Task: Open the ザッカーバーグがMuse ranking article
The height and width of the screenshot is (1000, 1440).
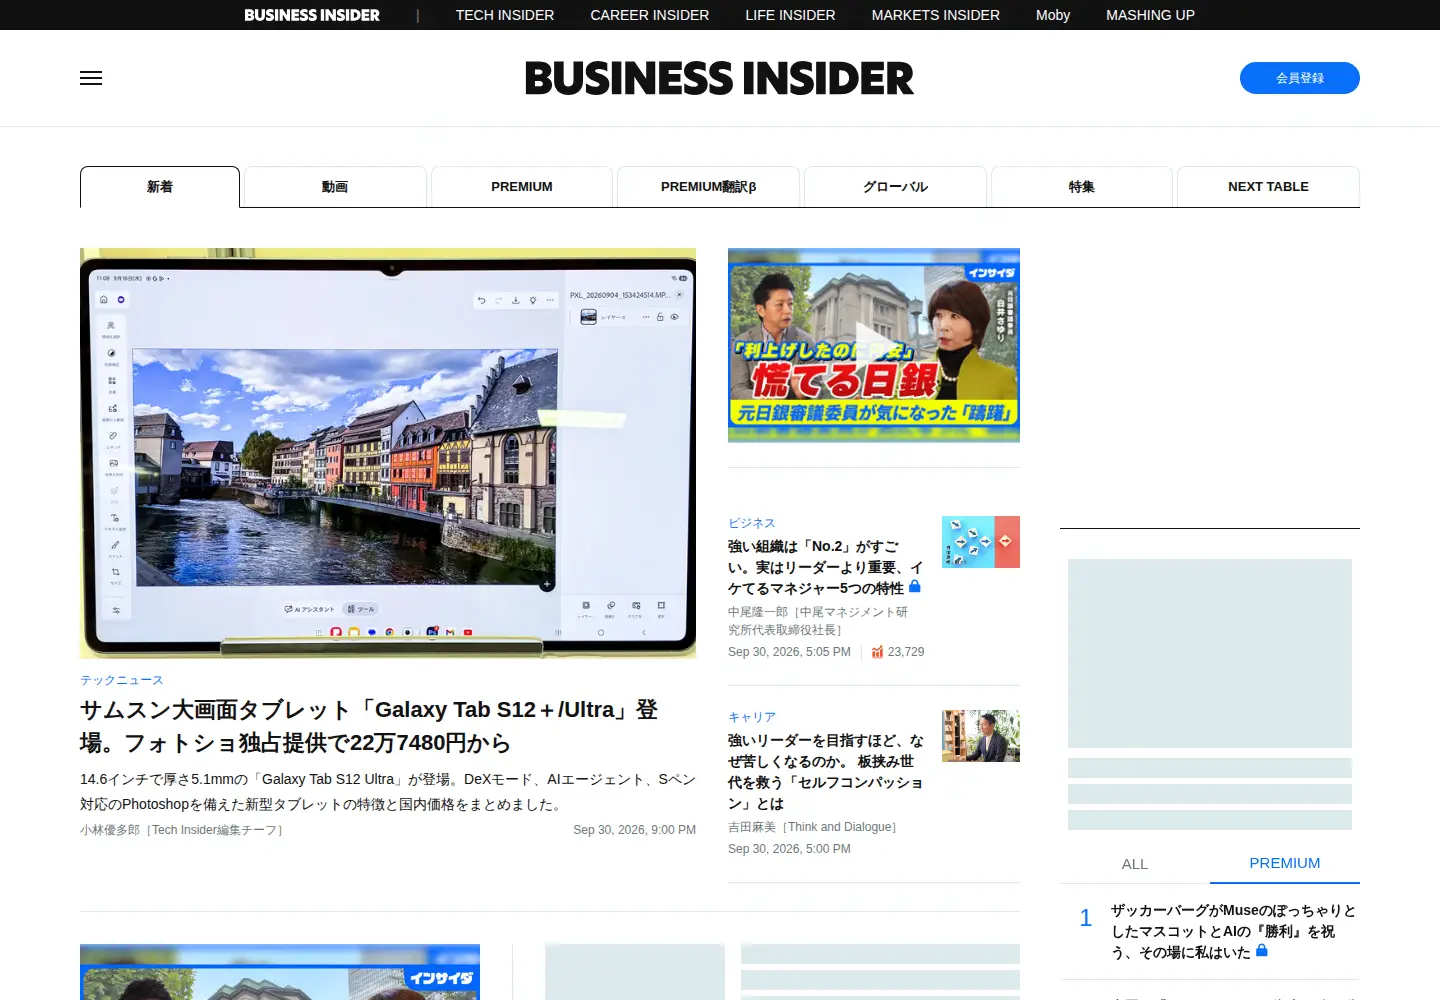Action: click(1233, 931)
